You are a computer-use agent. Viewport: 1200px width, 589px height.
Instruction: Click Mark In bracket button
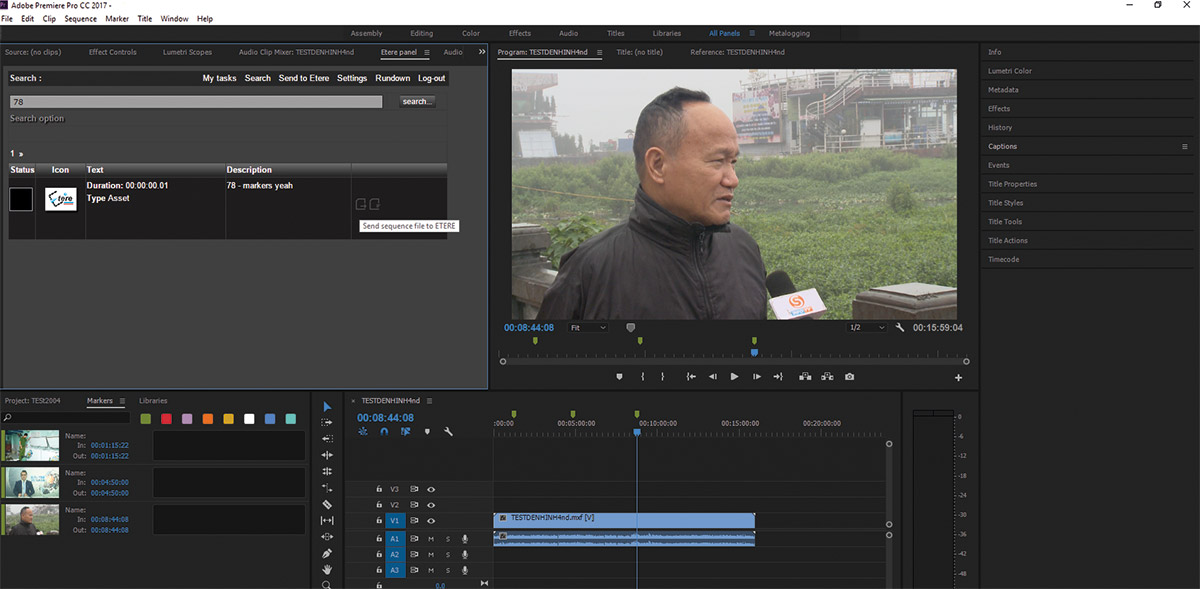642,377
